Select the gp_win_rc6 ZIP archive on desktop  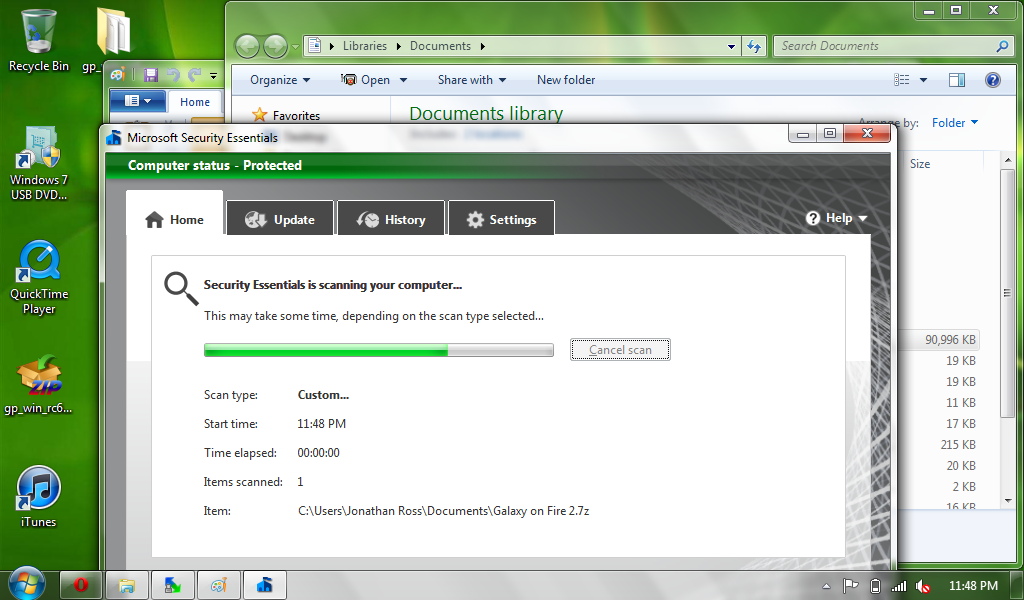coord(39,385)
